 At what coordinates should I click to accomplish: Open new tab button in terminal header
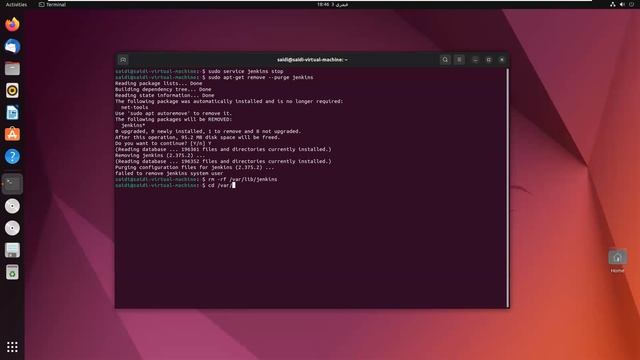[123, 60]
